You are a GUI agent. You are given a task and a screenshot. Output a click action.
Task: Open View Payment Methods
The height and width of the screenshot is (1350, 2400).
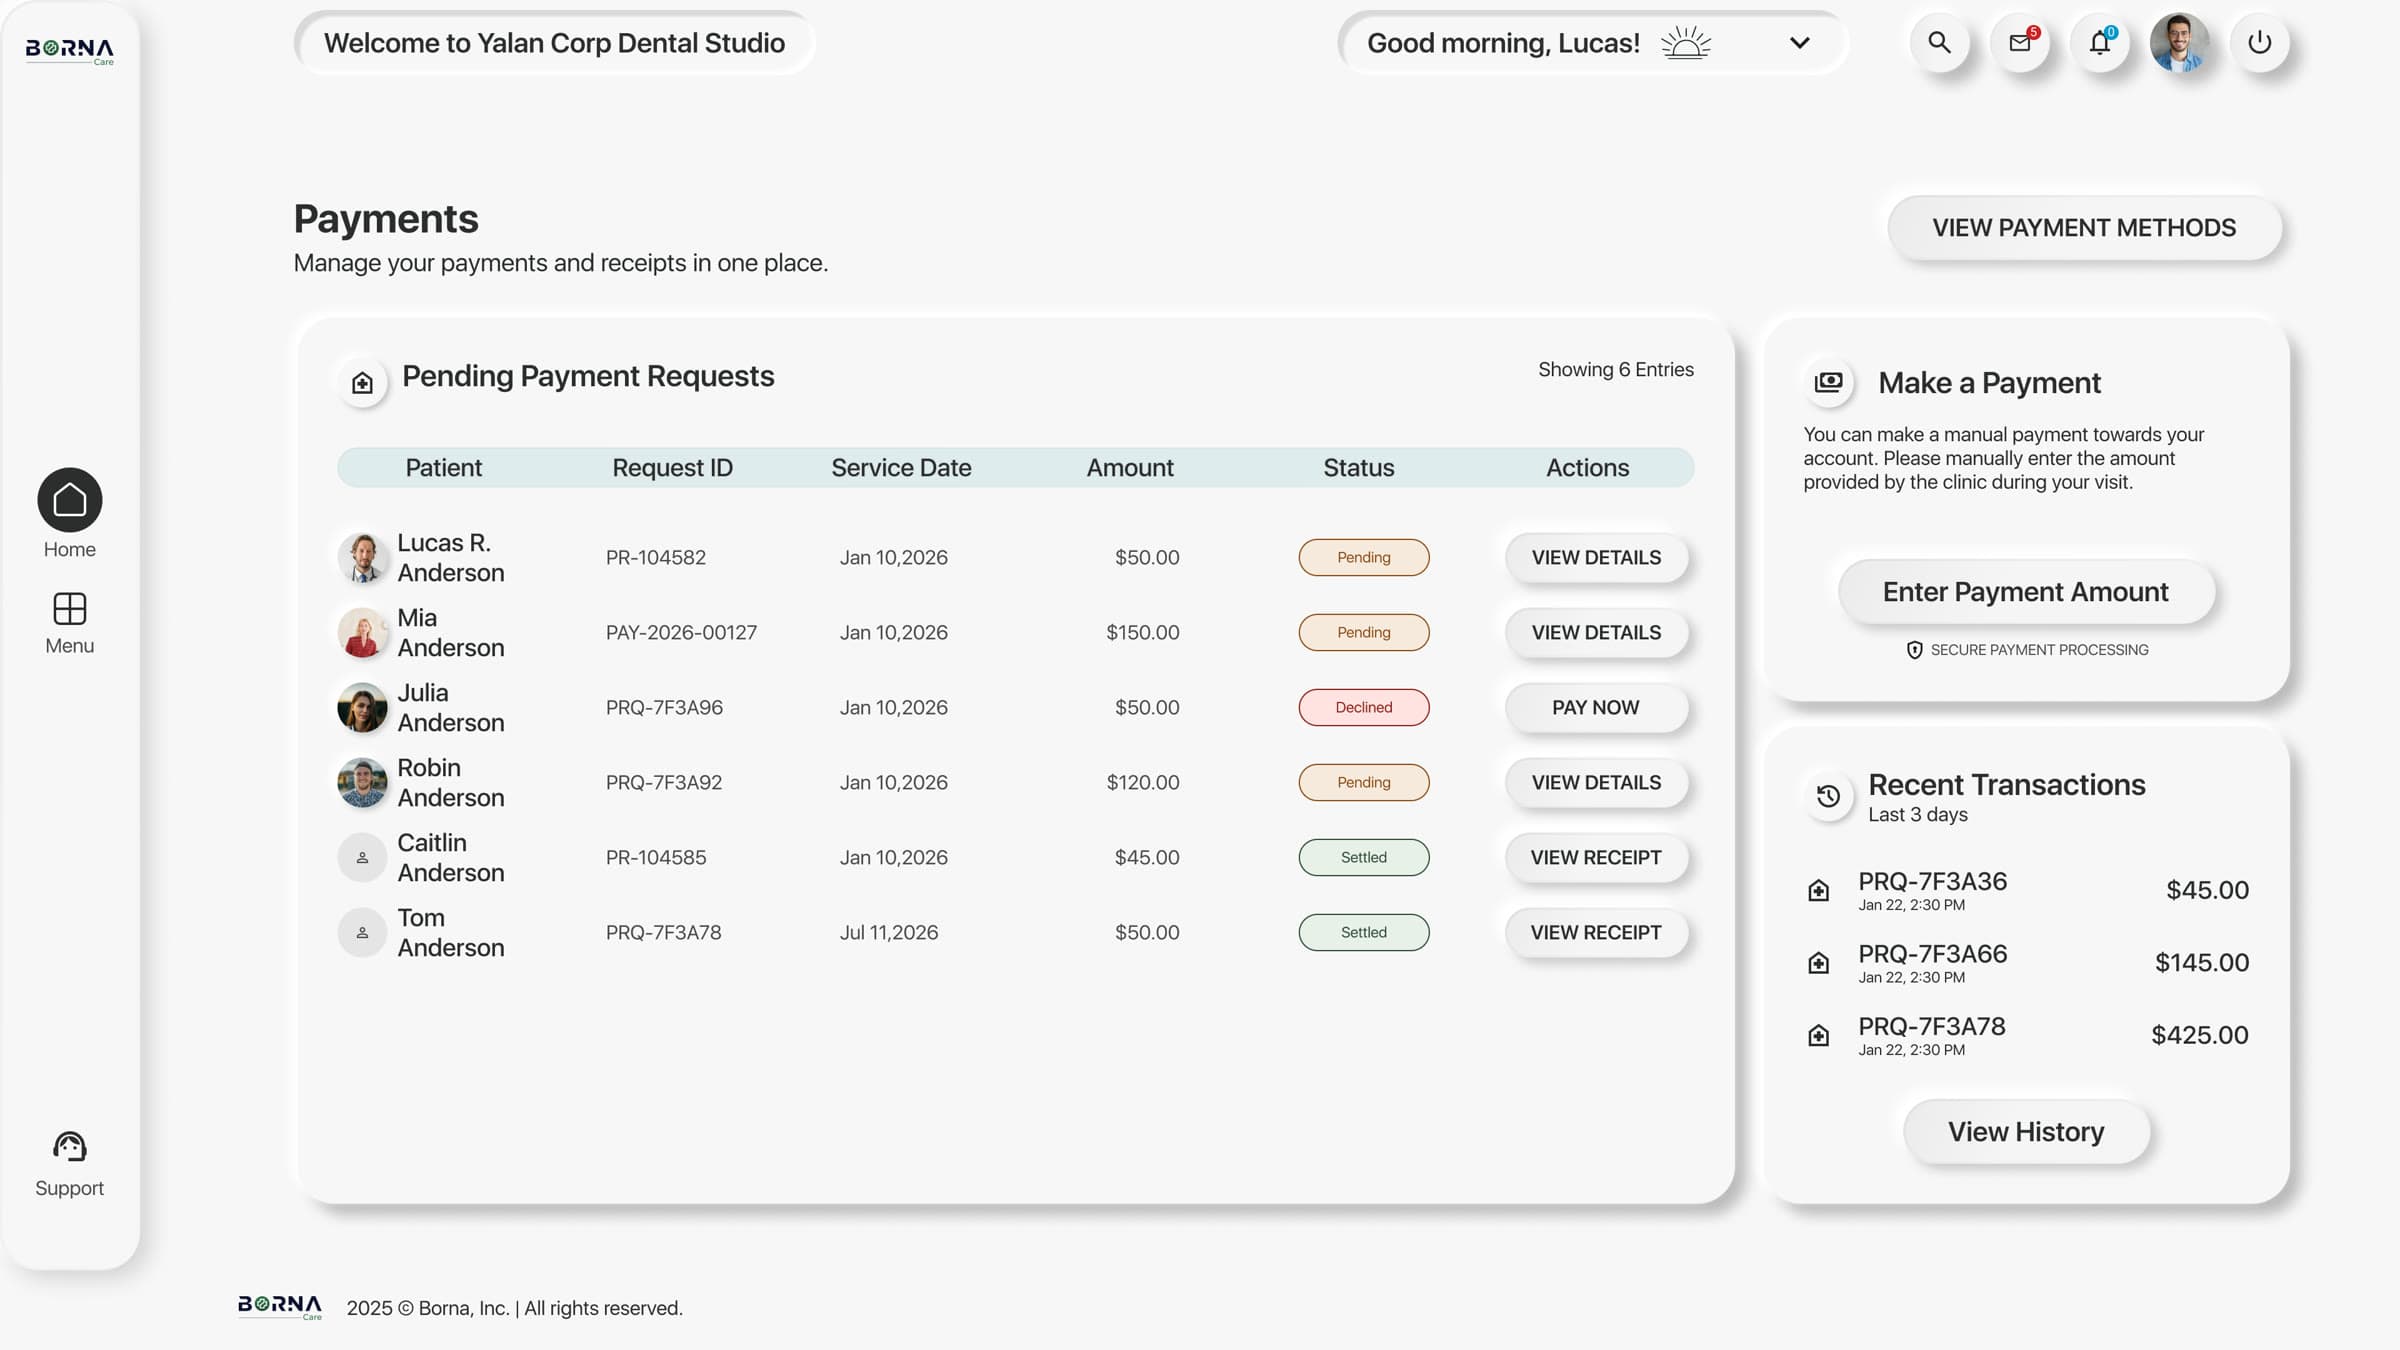pyautogui.click(x=2084, y=228)
